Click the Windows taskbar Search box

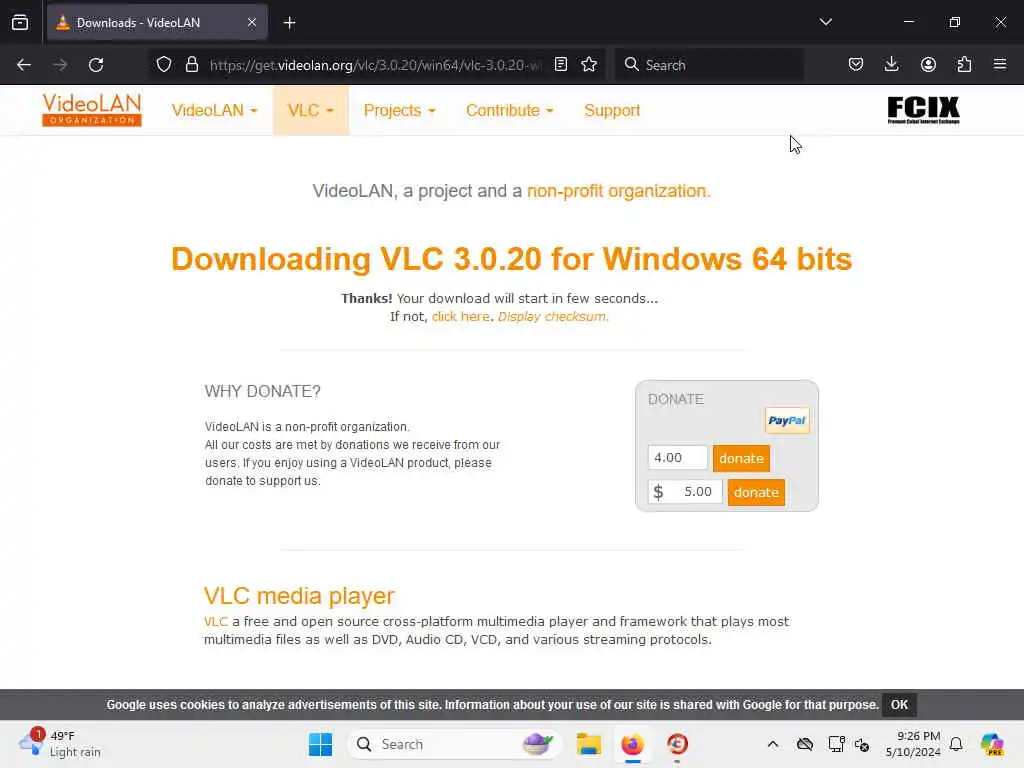click(455, 744)
